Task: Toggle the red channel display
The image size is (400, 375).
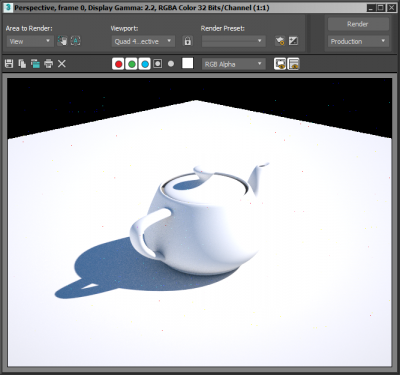Action: 118,64
